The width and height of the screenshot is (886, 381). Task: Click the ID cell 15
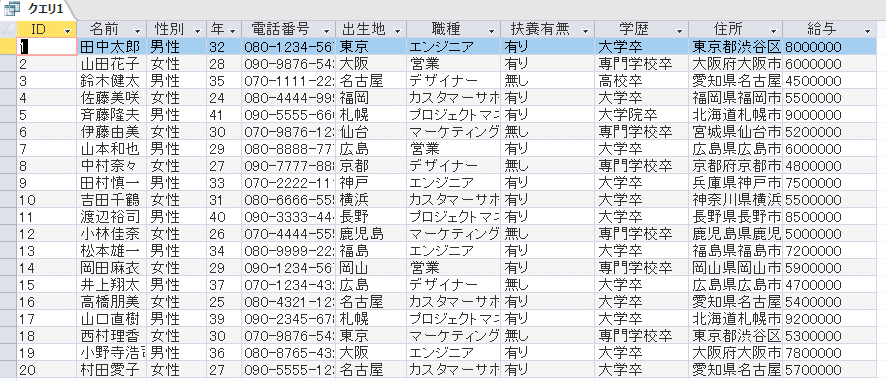(x=47, y=285)
